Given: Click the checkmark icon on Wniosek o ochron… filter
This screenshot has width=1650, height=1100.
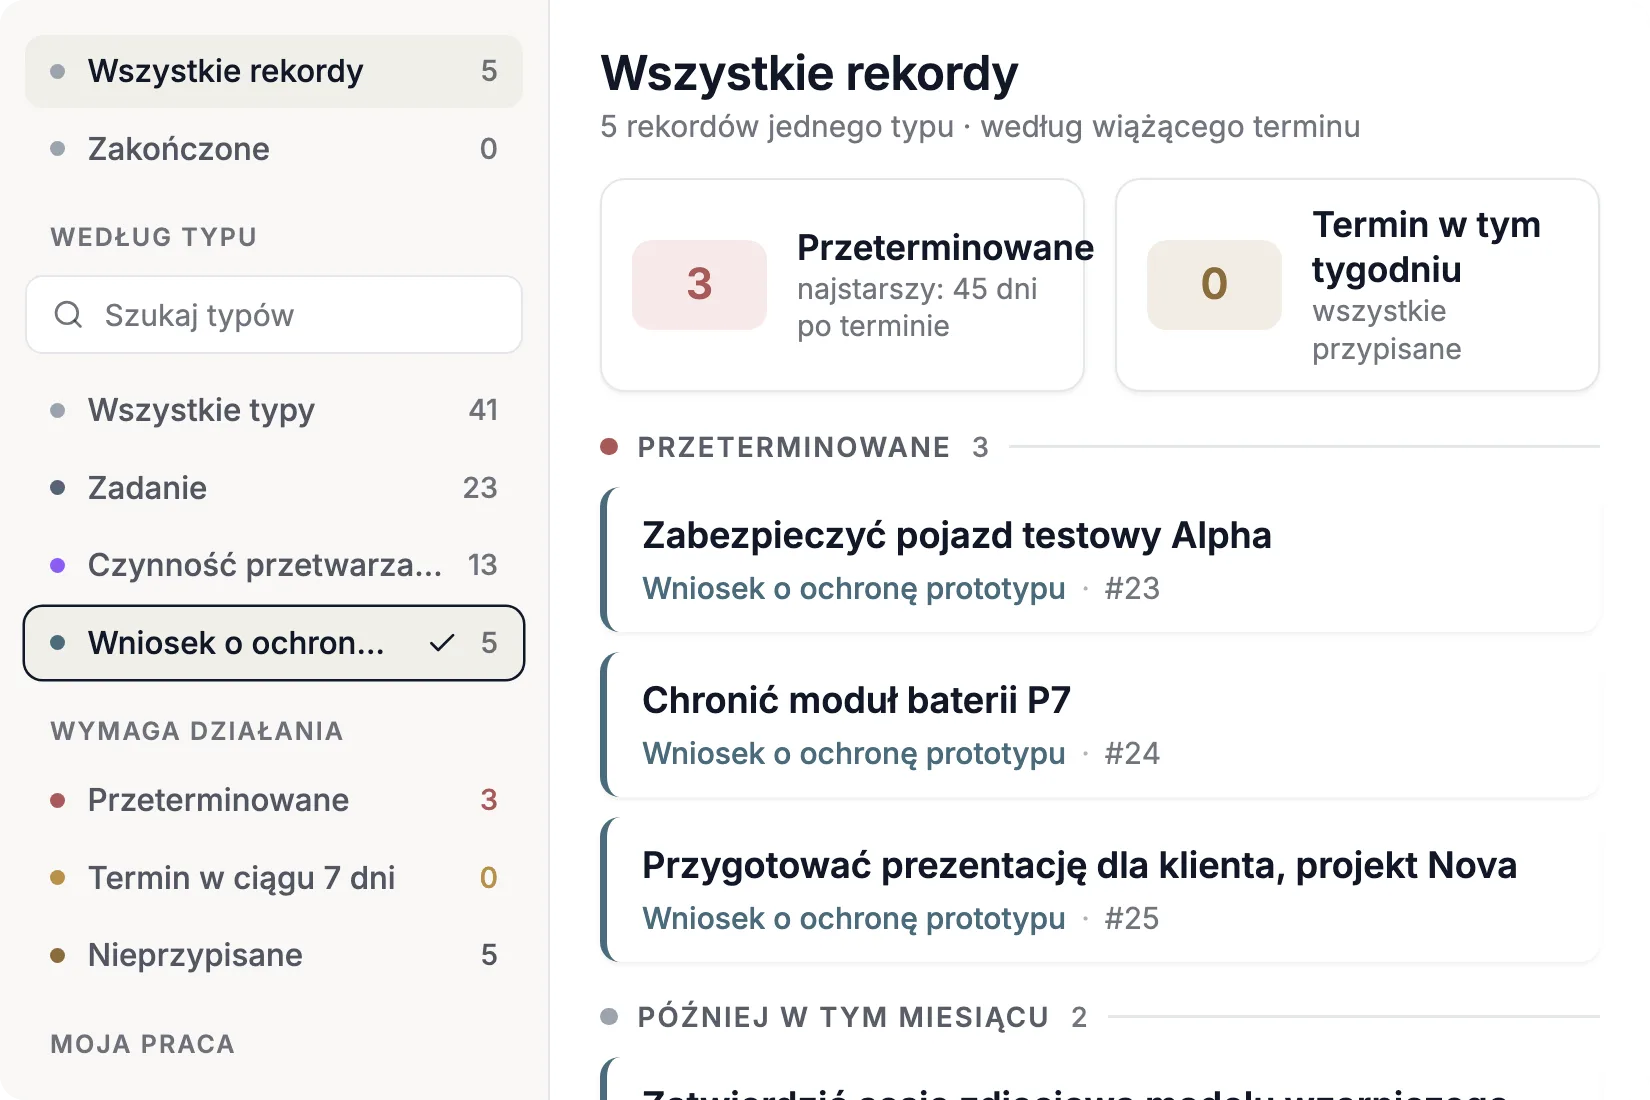Looking at the screenshot, I should pos(442,643).
